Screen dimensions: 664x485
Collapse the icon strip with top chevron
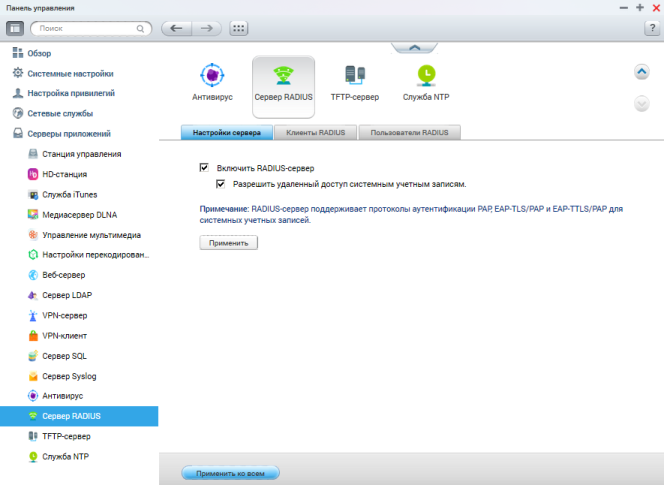coord(415,47)
